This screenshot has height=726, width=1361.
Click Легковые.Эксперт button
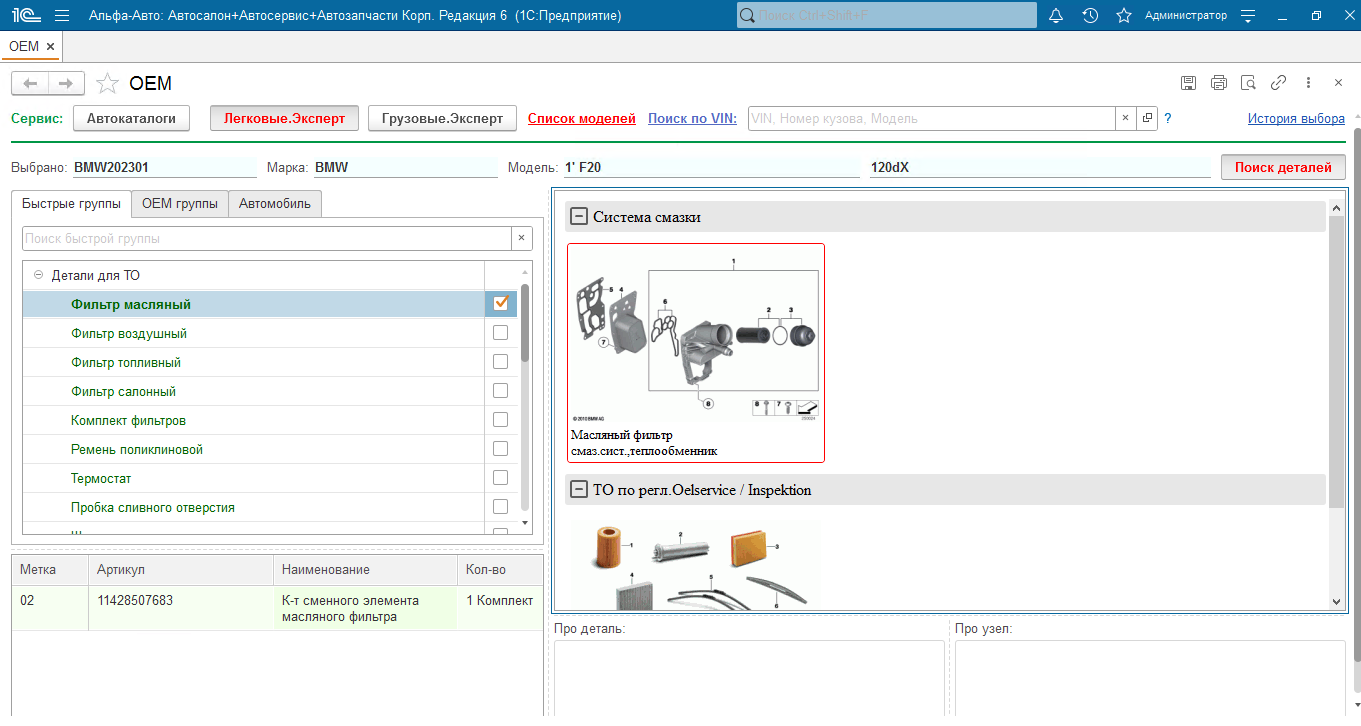tap(284, 118)
